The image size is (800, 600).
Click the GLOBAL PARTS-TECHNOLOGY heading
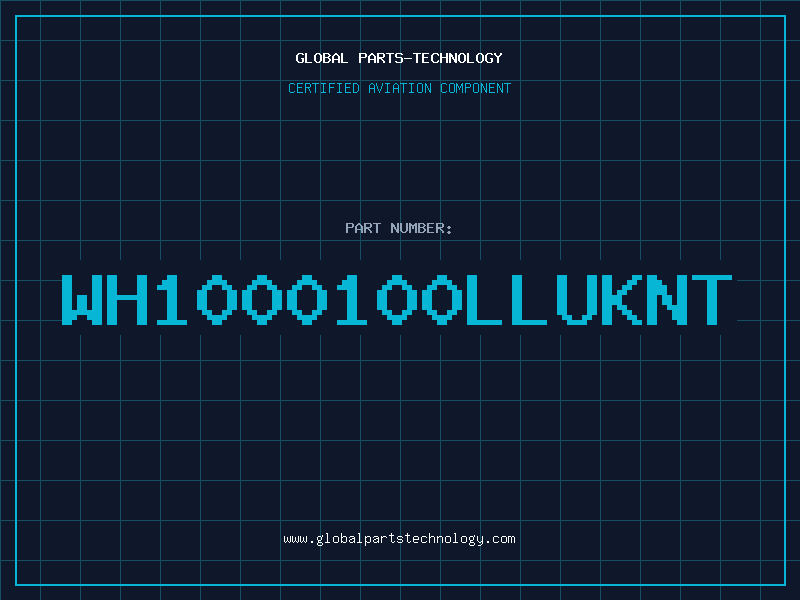click(x=399, y=58)
